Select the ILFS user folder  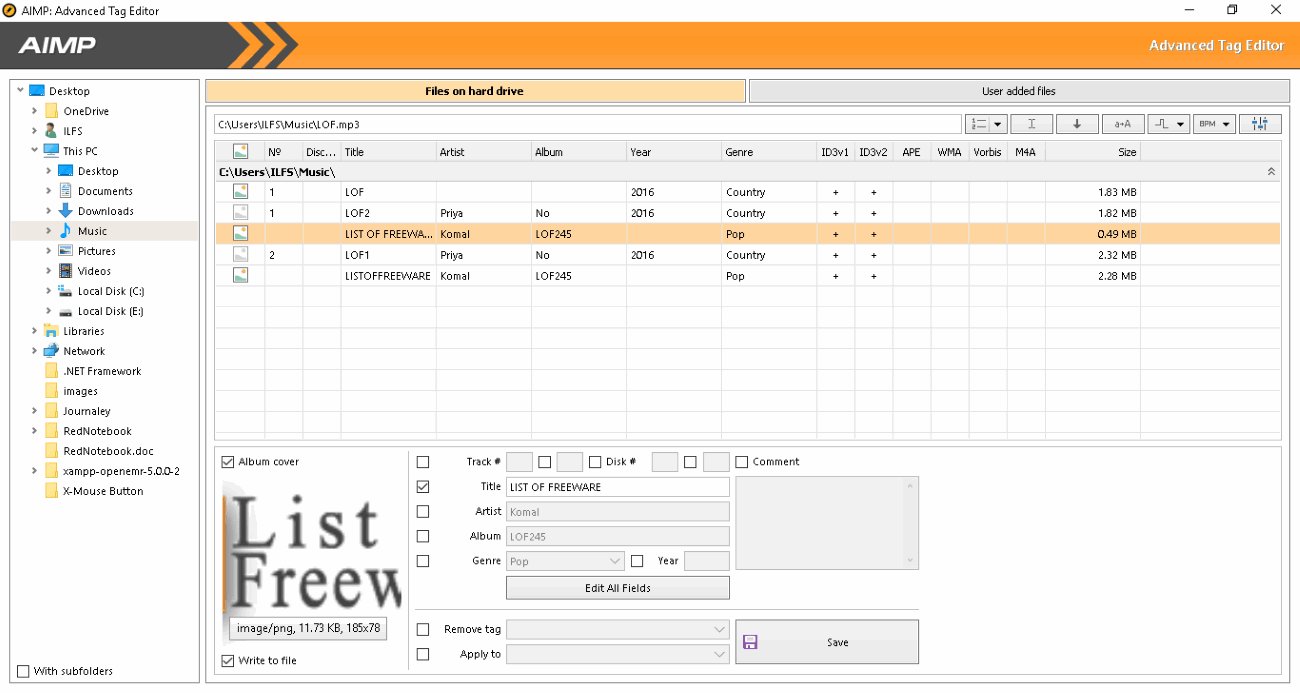[x=73, y=131]
